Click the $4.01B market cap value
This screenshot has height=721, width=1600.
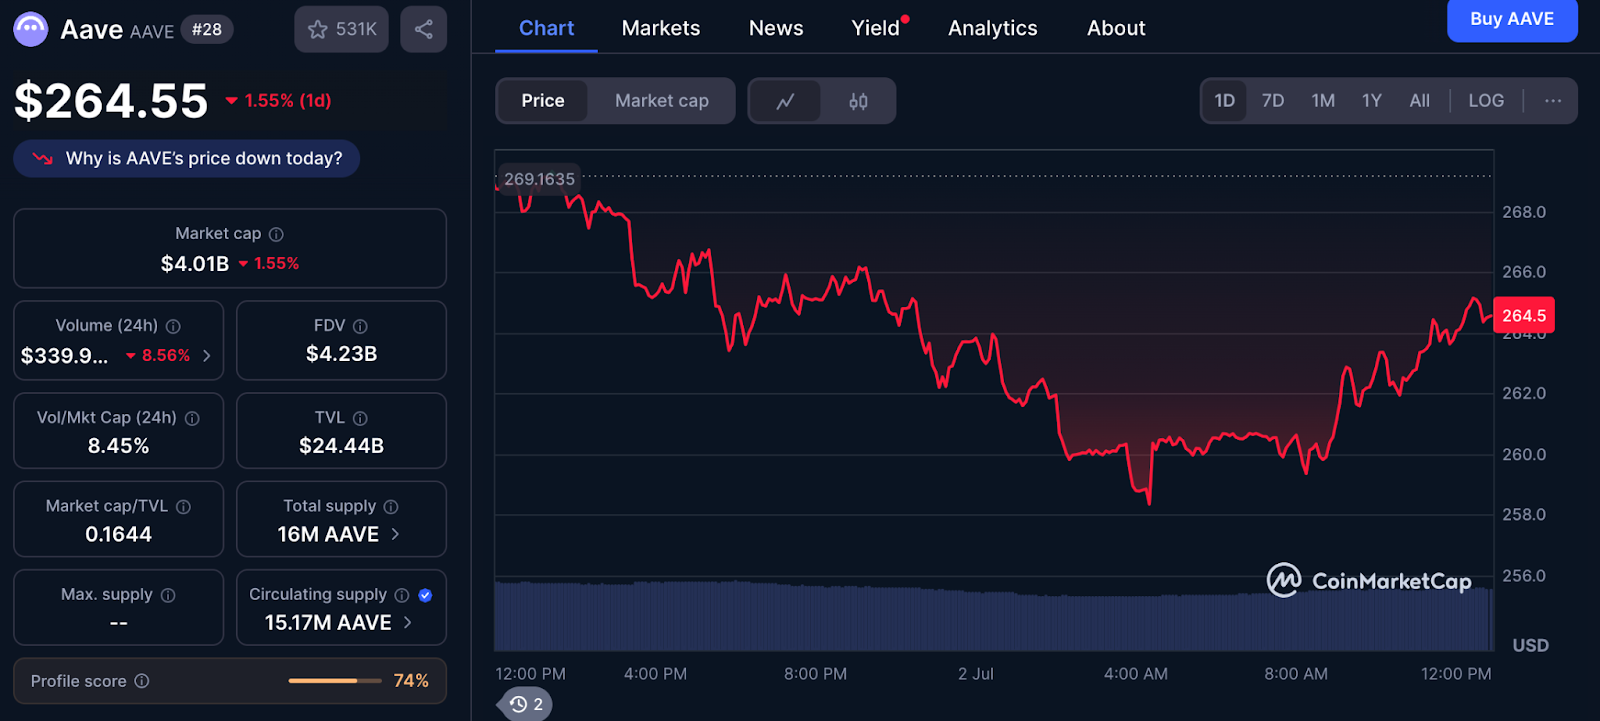[x=195, y=264]
